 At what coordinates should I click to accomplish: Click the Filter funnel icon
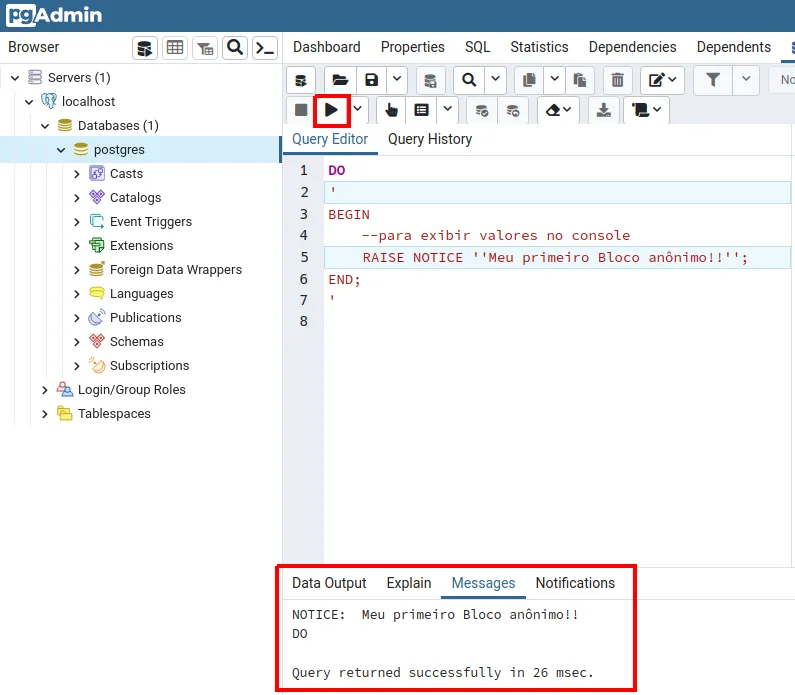[x=713, y=80]
